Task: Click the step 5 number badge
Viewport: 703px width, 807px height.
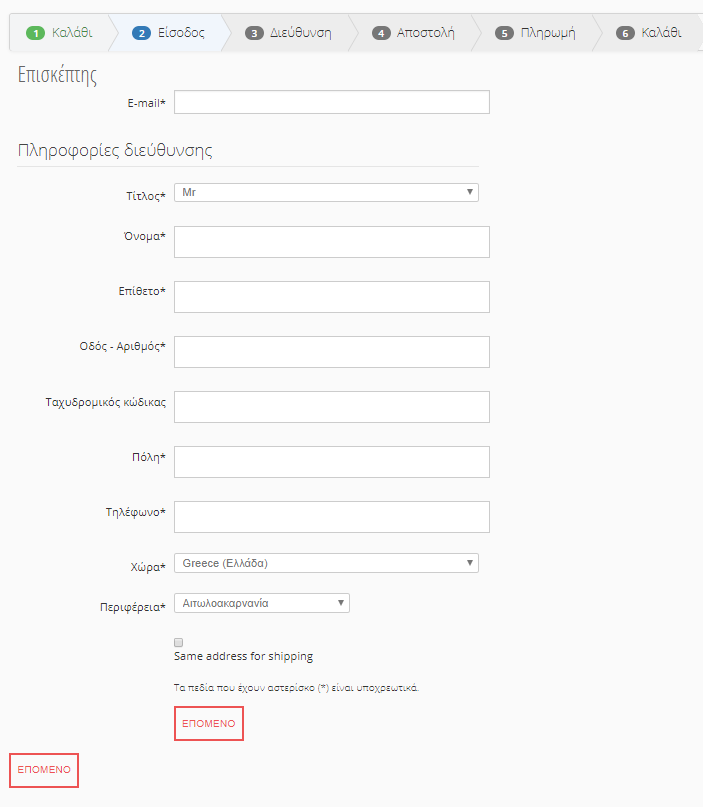Action: (x=505, y=33)
